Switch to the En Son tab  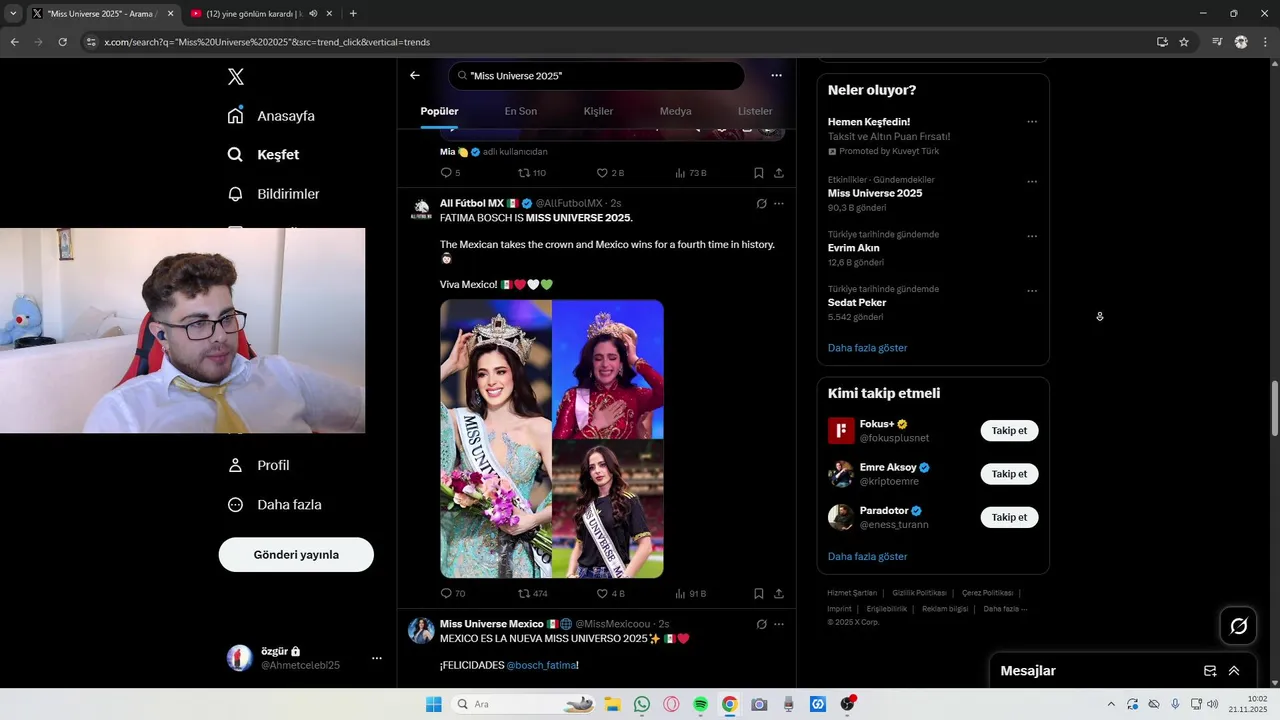(520, 111)
